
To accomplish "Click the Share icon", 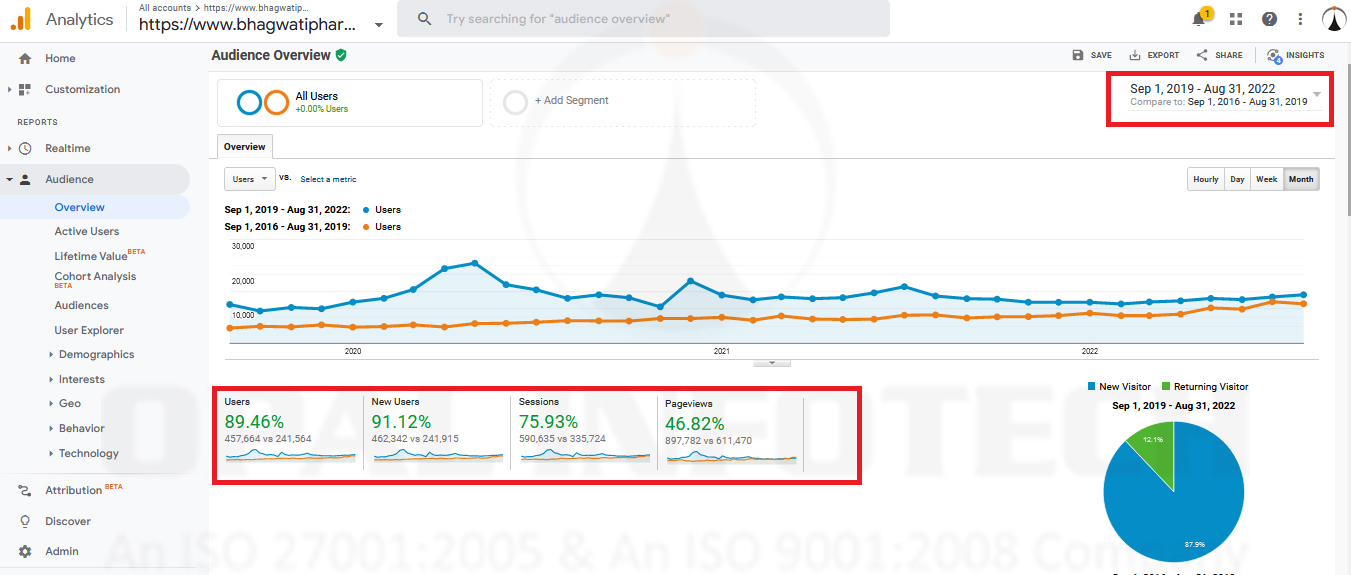I will pyautogui.click(x=1202, y=55).
